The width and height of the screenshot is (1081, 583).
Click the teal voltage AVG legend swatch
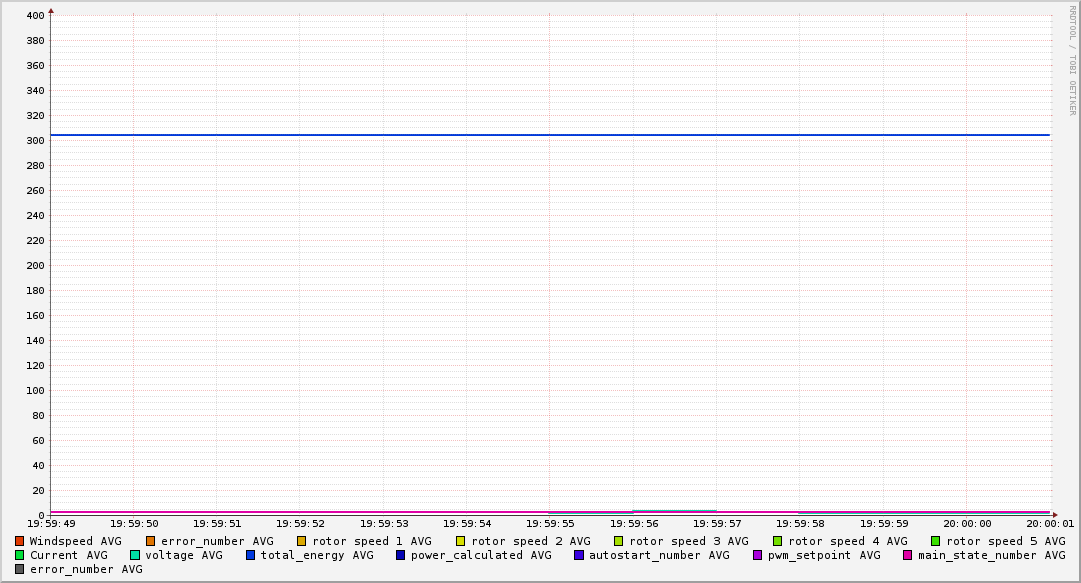[135, 555]
